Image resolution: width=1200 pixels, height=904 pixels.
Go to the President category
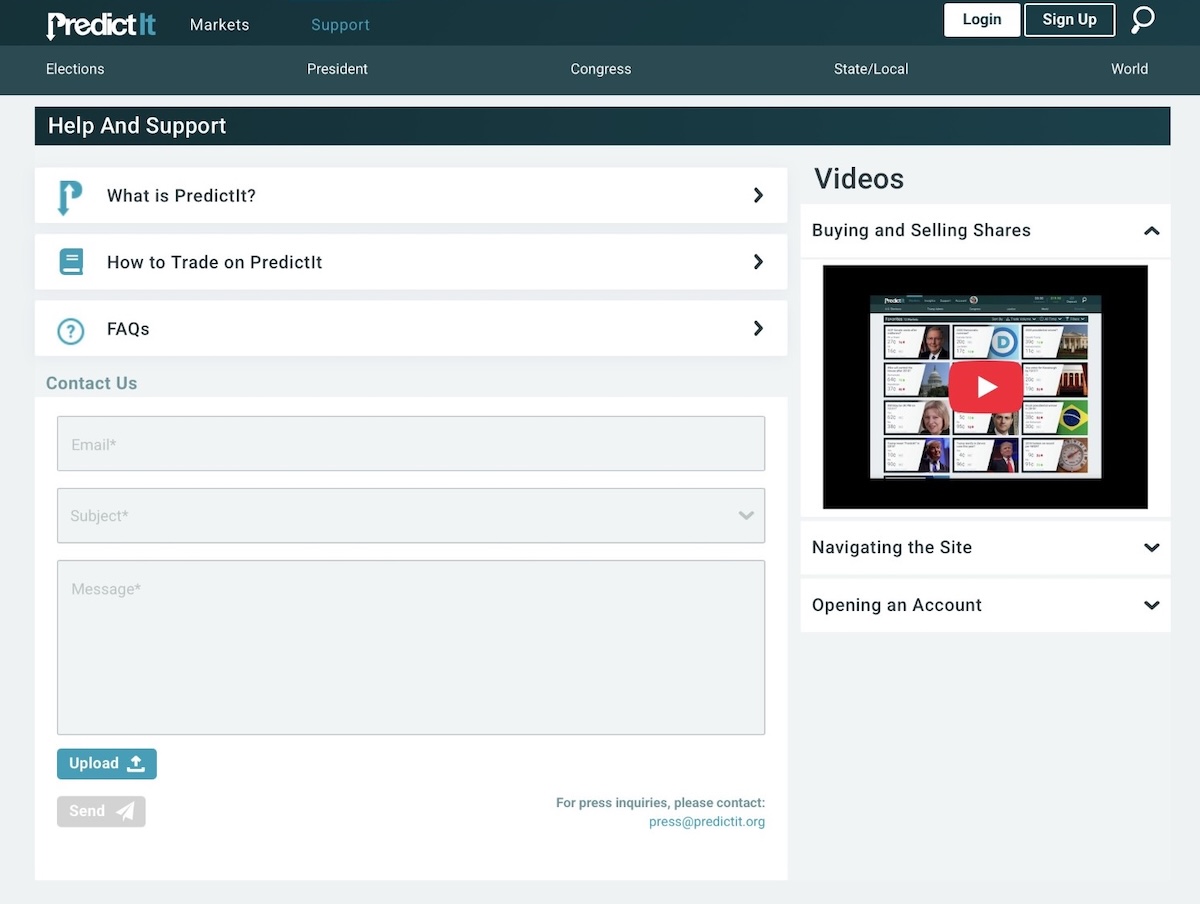pos(337,69)
